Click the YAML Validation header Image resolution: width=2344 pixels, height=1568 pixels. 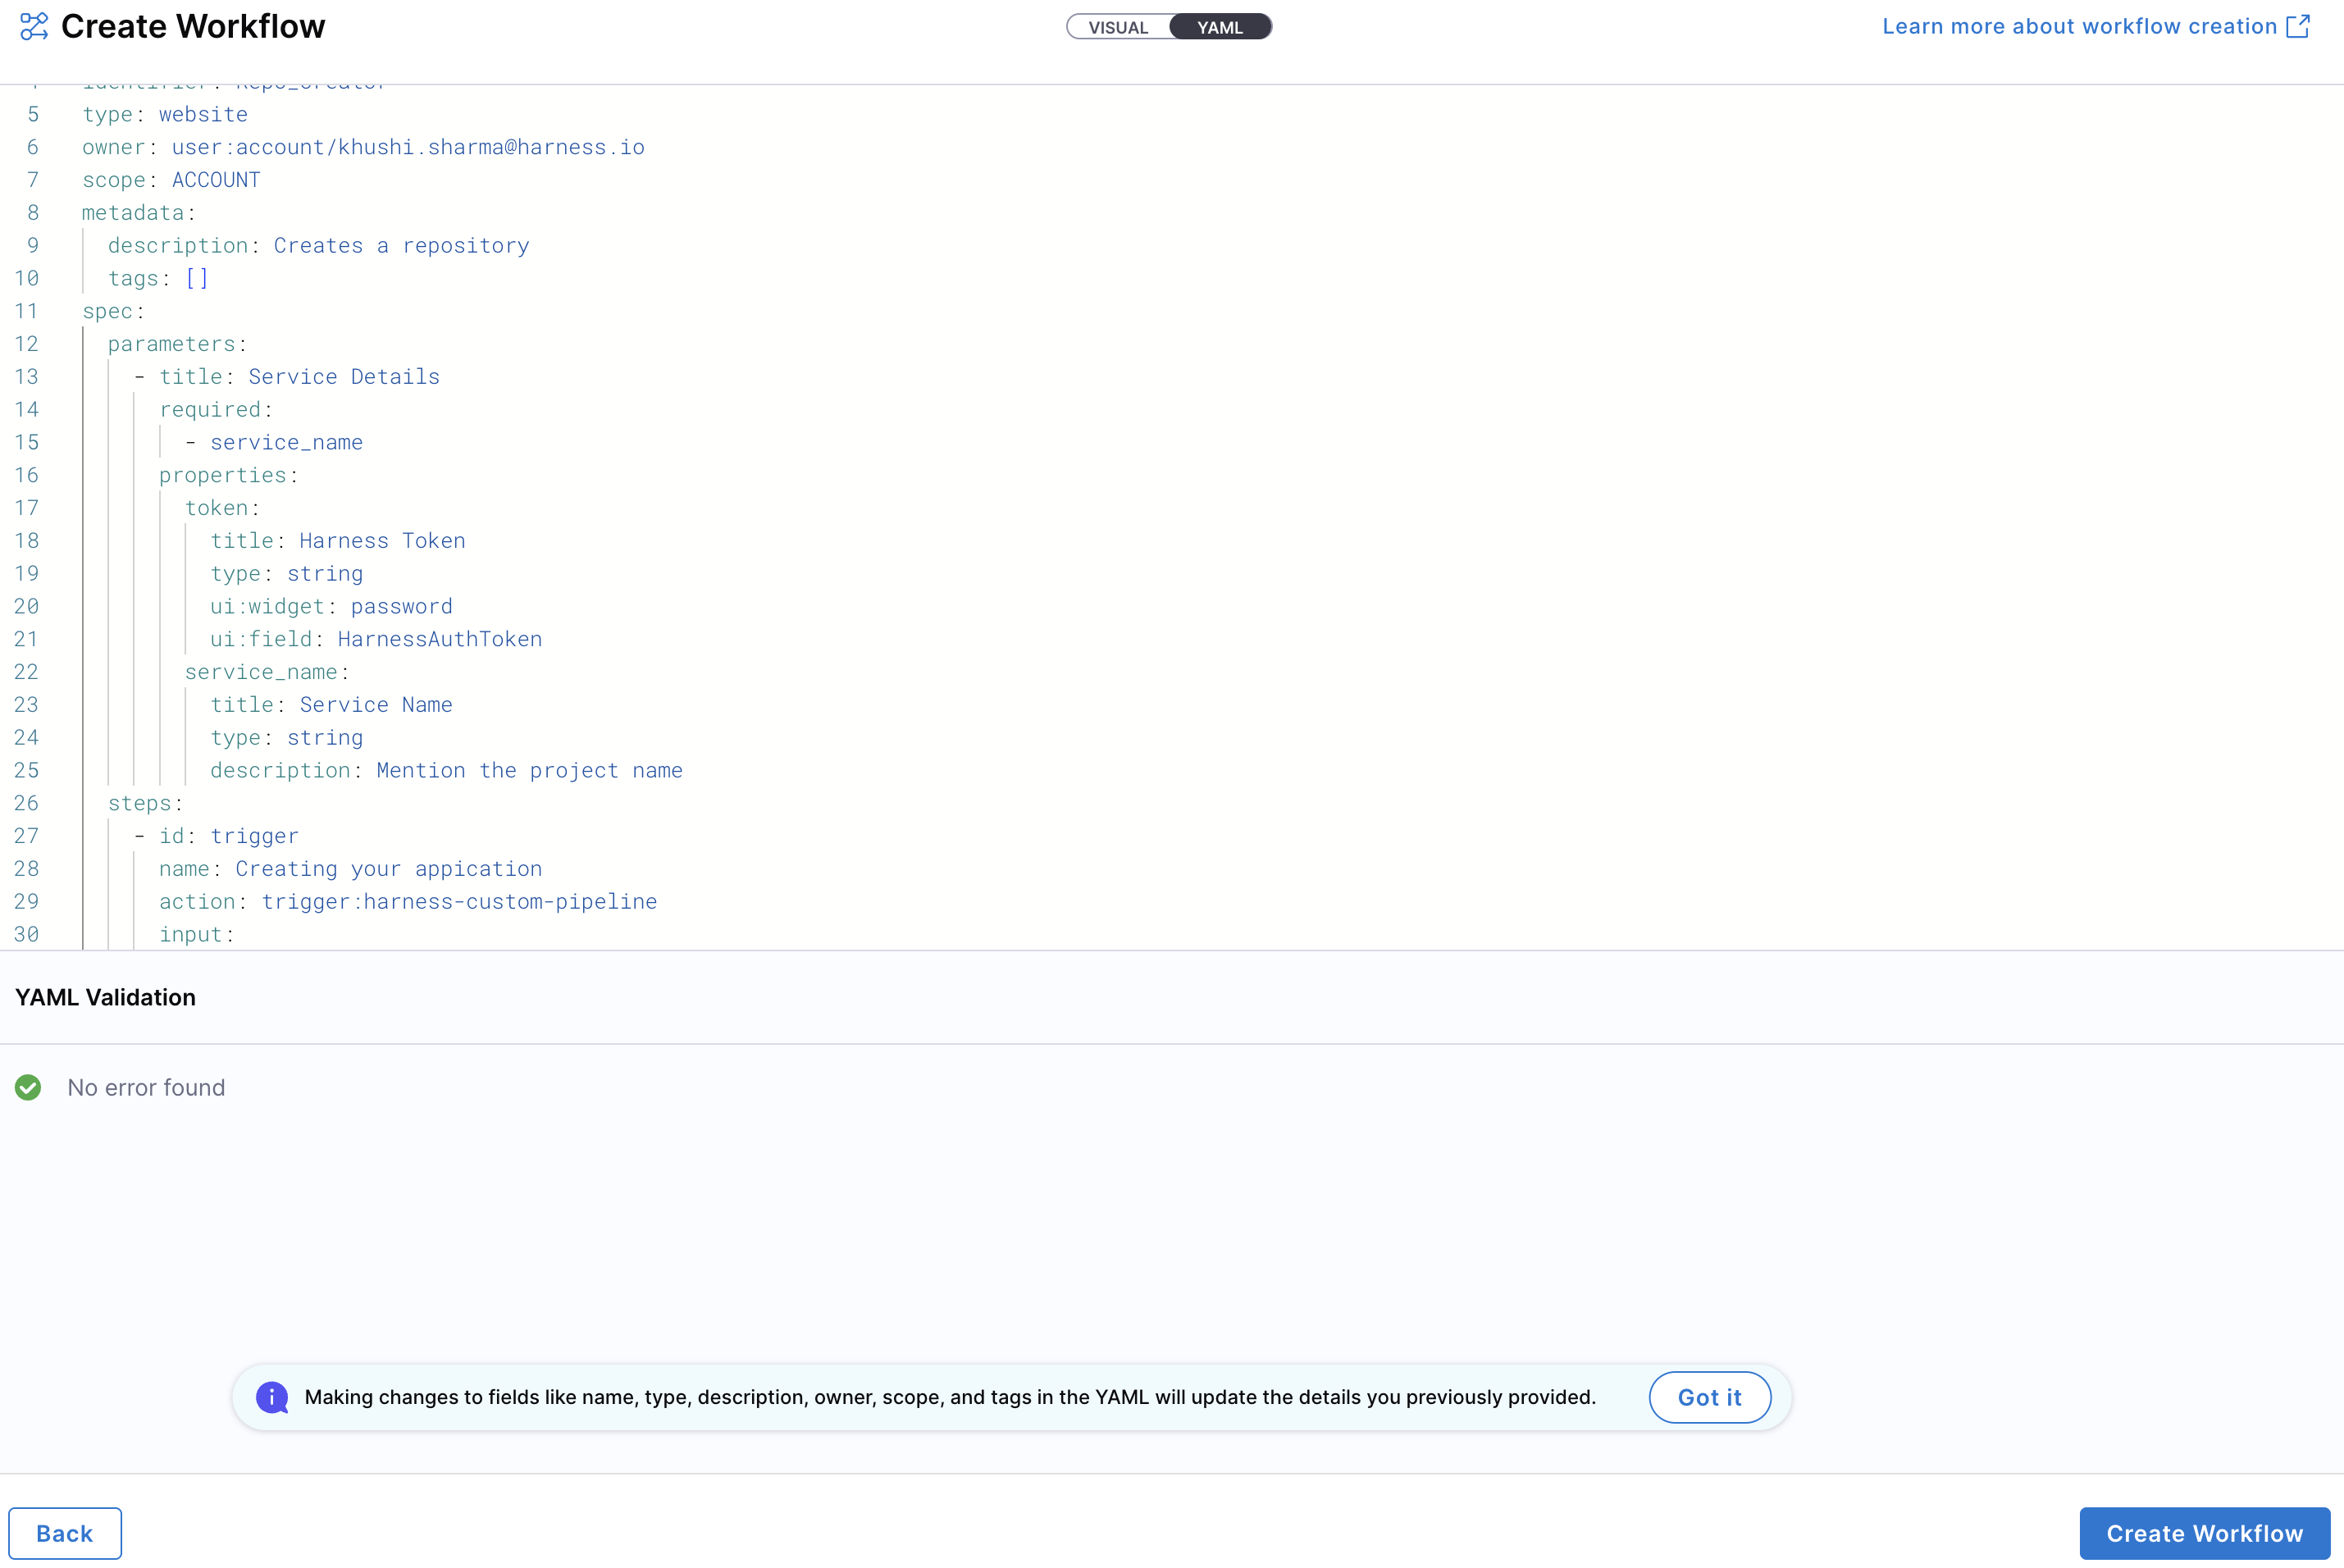105,997
